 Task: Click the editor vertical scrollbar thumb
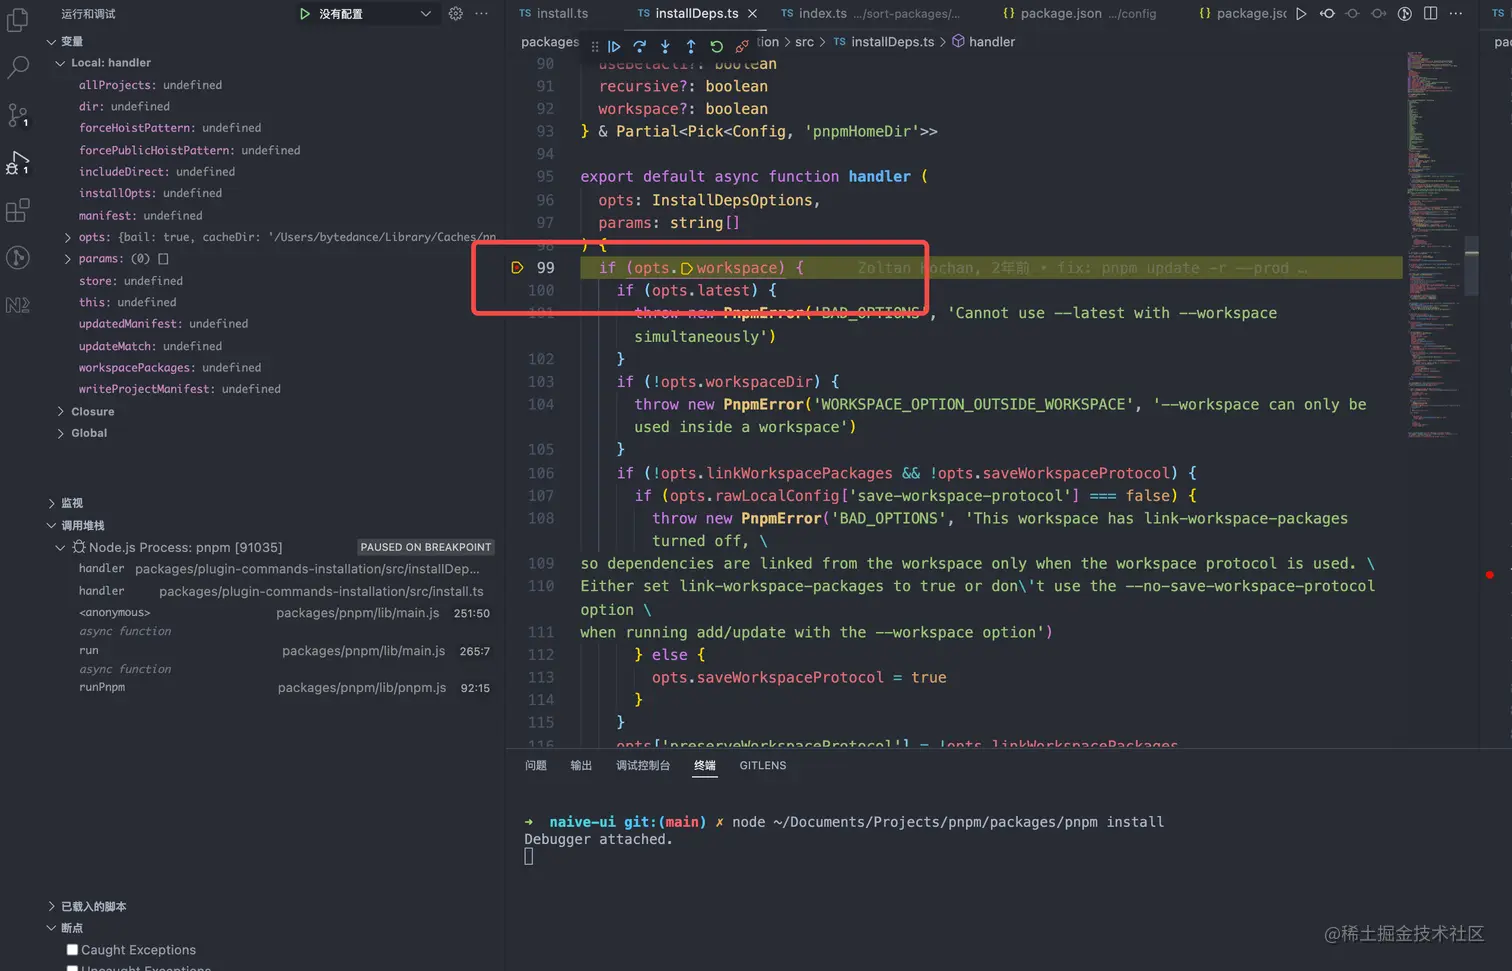[1472, 265]
